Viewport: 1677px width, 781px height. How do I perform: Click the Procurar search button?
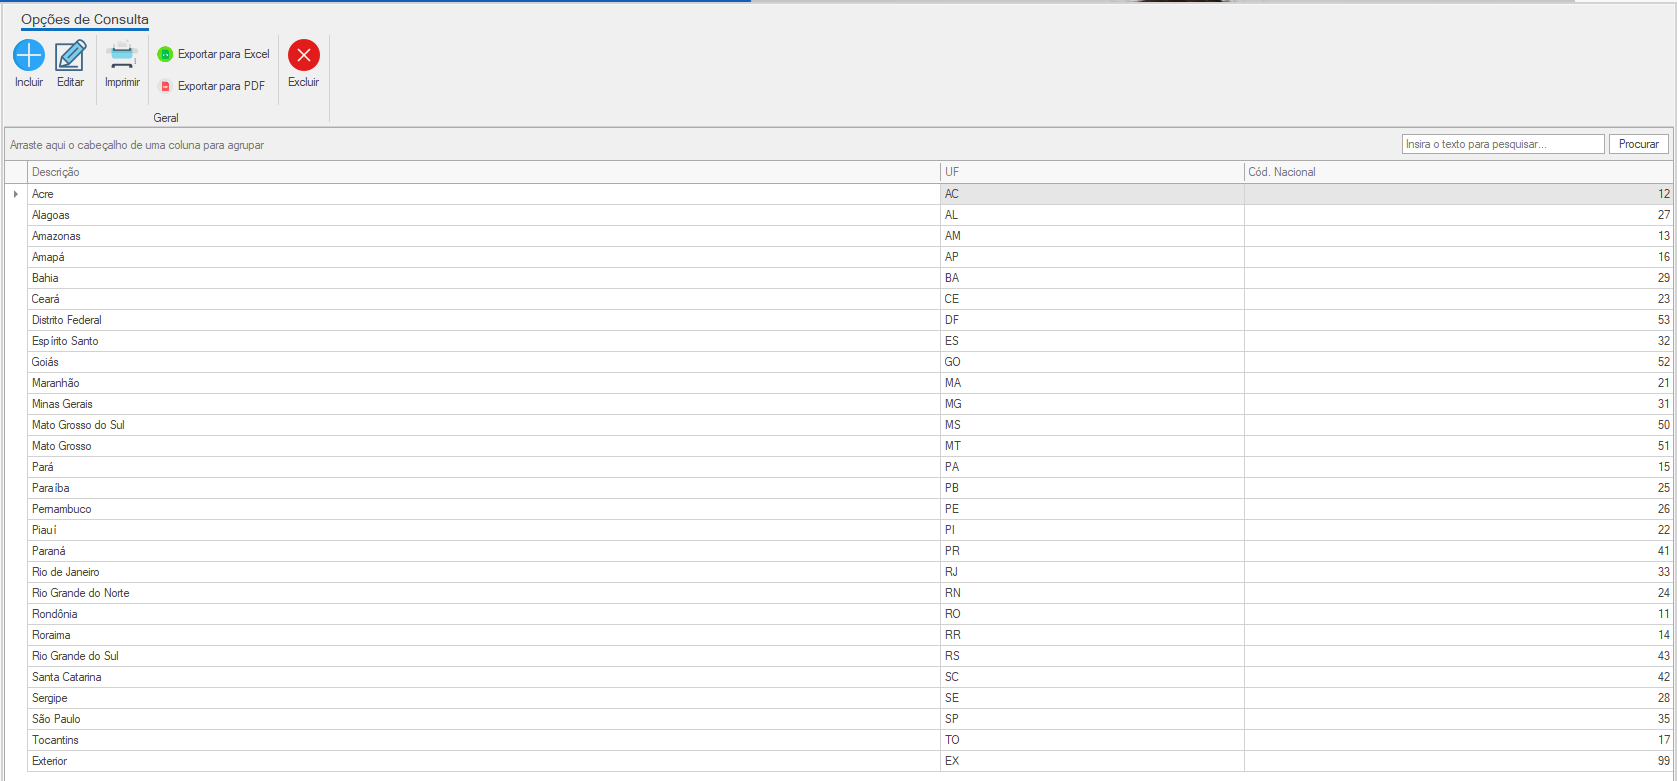[x=1638, y=144]
